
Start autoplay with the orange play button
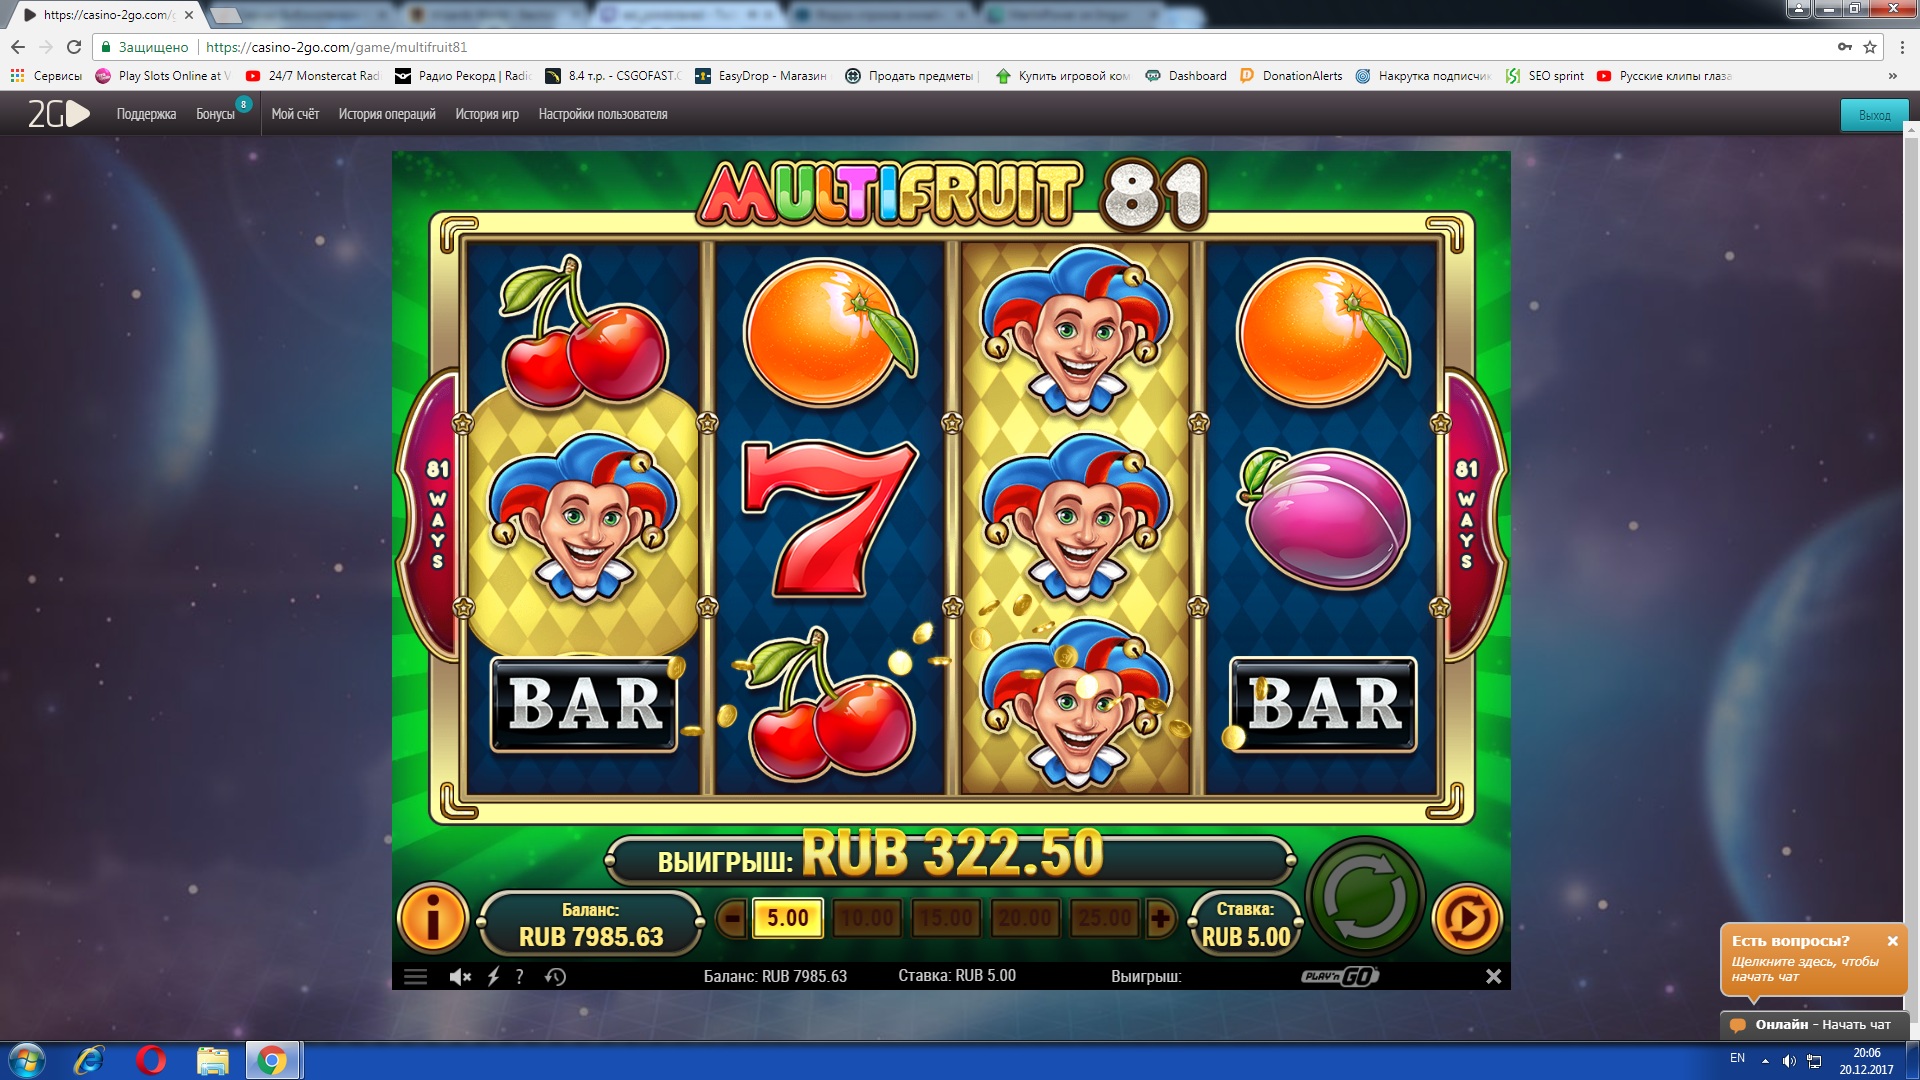pyautogui.click(x=1467, y=917)
